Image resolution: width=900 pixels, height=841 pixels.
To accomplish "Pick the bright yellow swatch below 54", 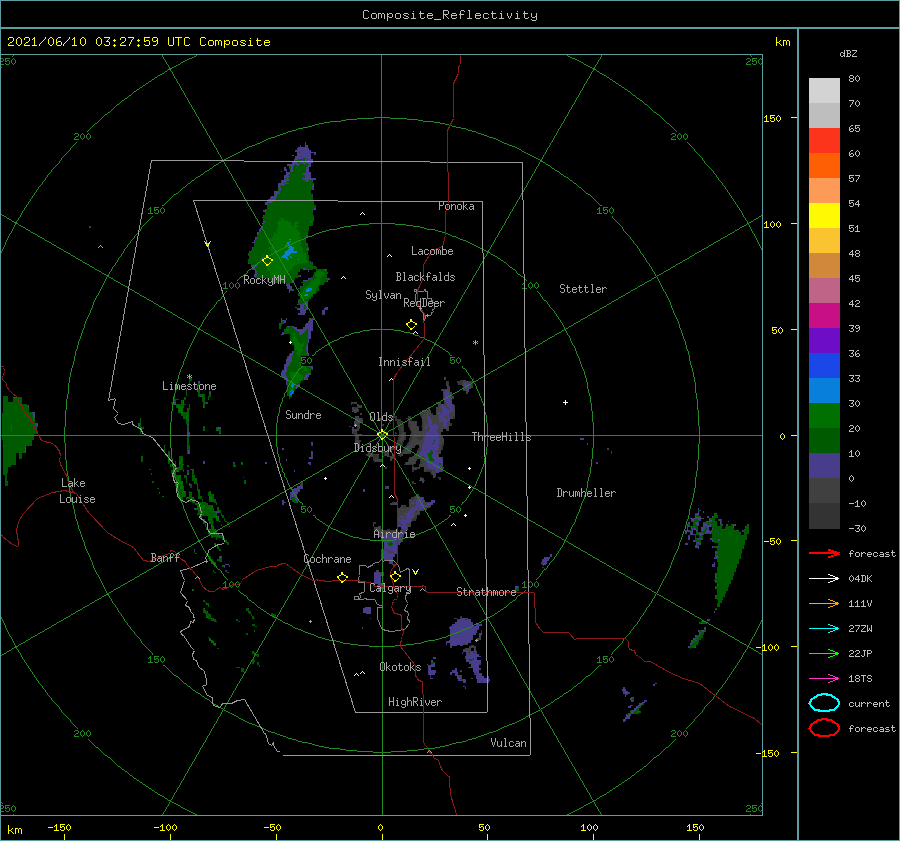I will click(x=824, y=215).
